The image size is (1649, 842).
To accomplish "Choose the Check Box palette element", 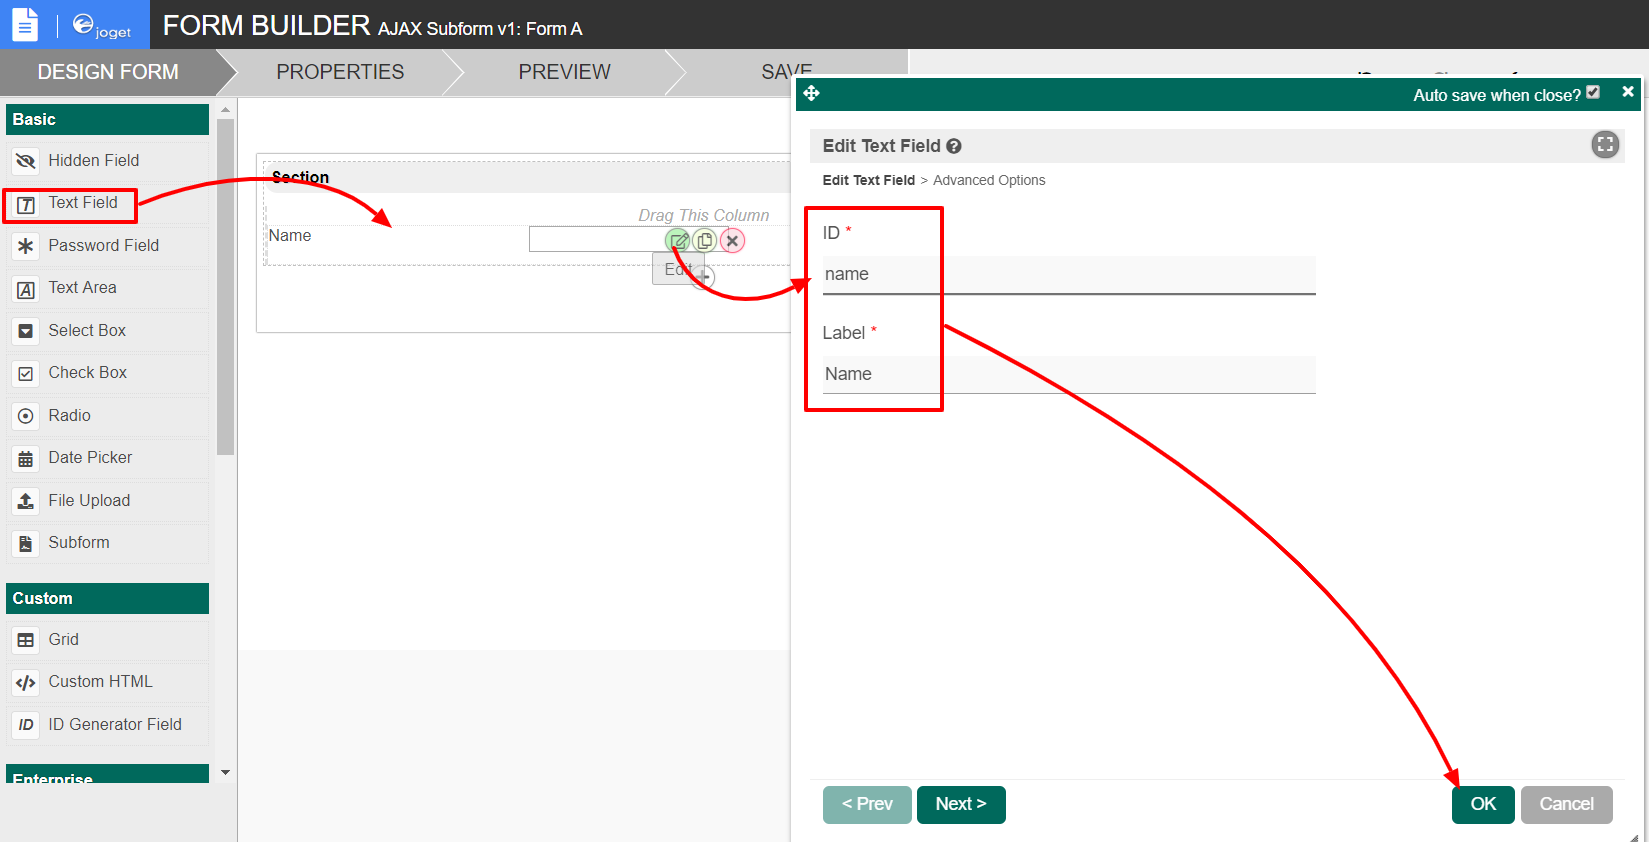I will click(88, 373).
